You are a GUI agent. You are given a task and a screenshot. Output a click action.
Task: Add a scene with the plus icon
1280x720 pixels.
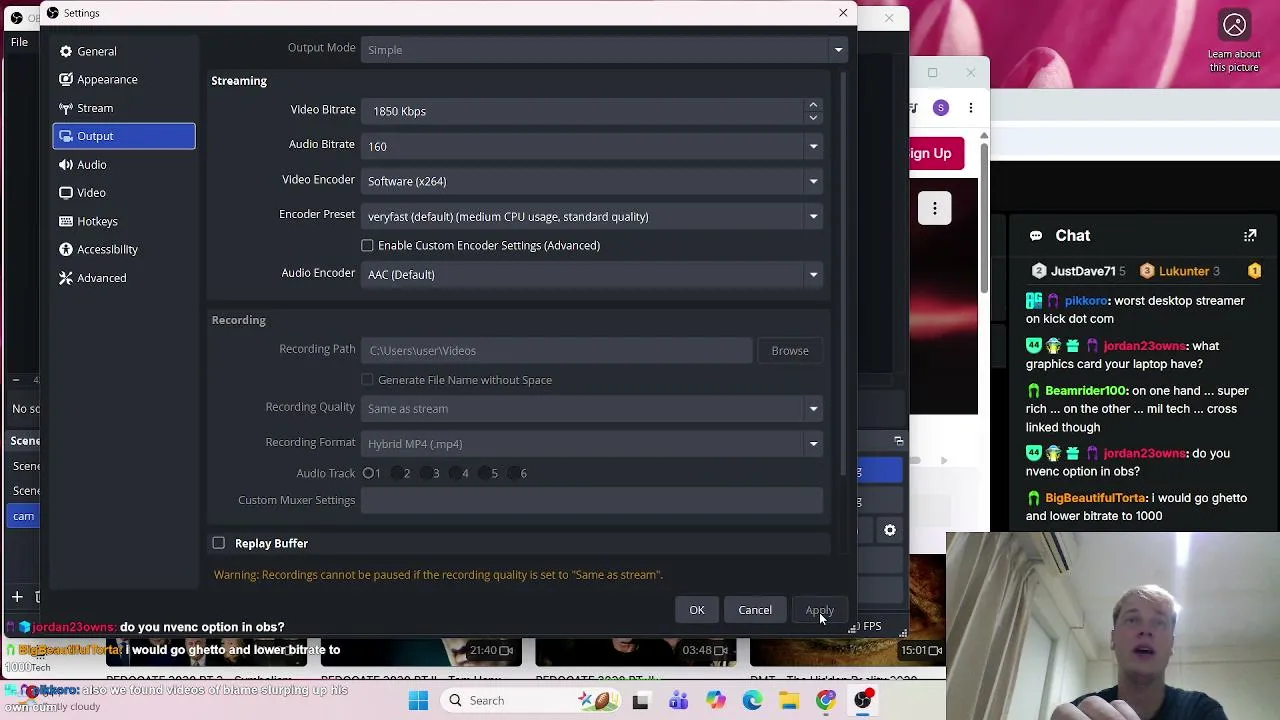(x=17, y=597)
